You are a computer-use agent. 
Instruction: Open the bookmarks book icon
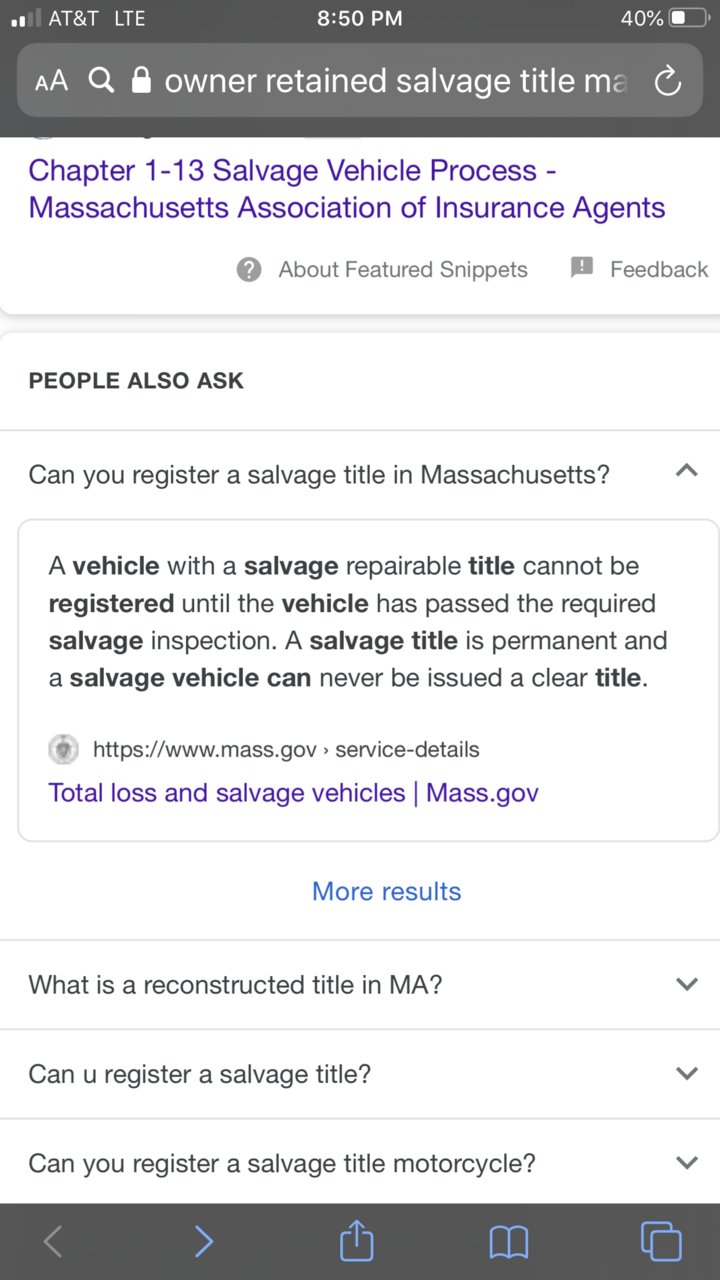(x=509, y=1243)
